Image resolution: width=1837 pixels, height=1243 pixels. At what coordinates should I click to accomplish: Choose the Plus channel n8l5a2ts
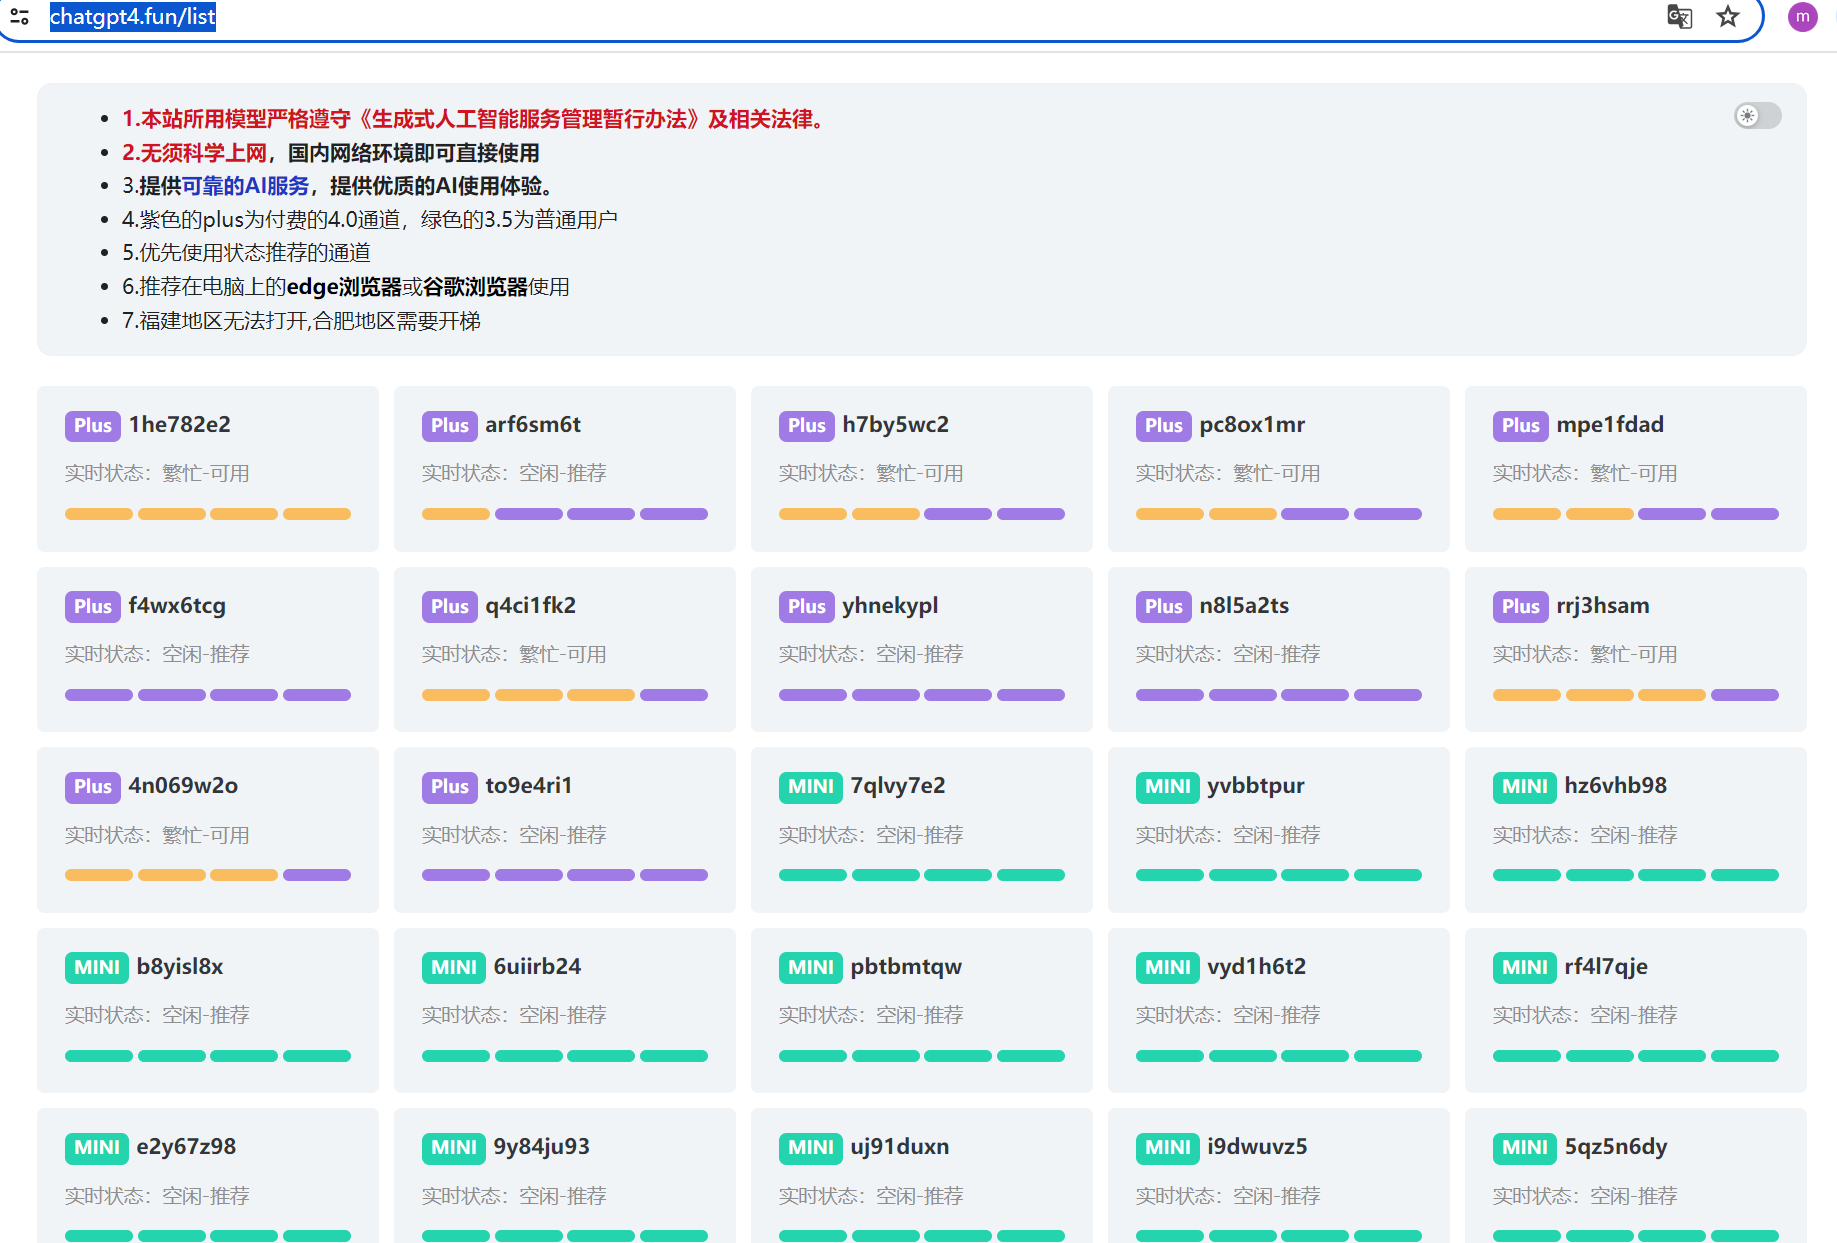[1279, 649]
